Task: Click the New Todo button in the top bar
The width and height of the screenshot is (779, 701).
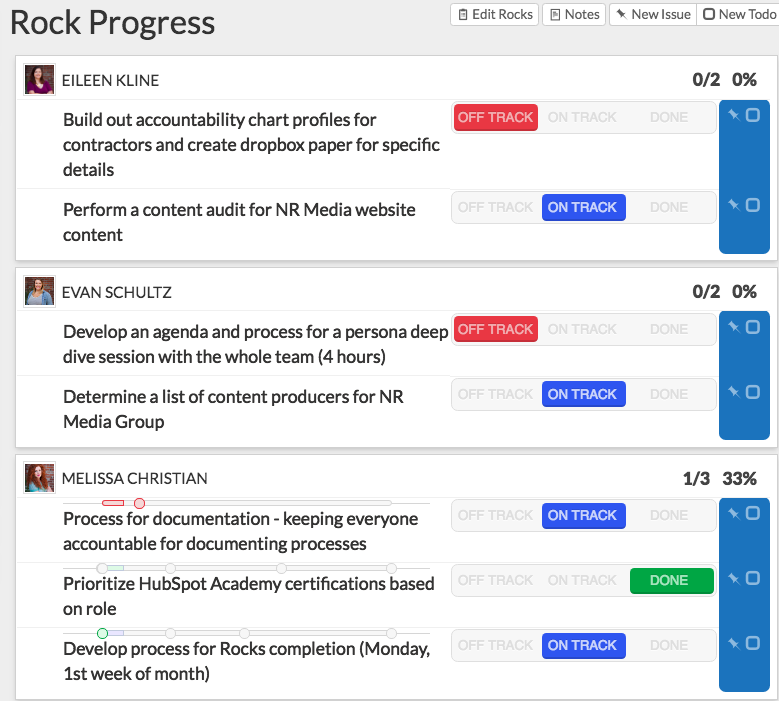Action: click(x=738, y=14)
